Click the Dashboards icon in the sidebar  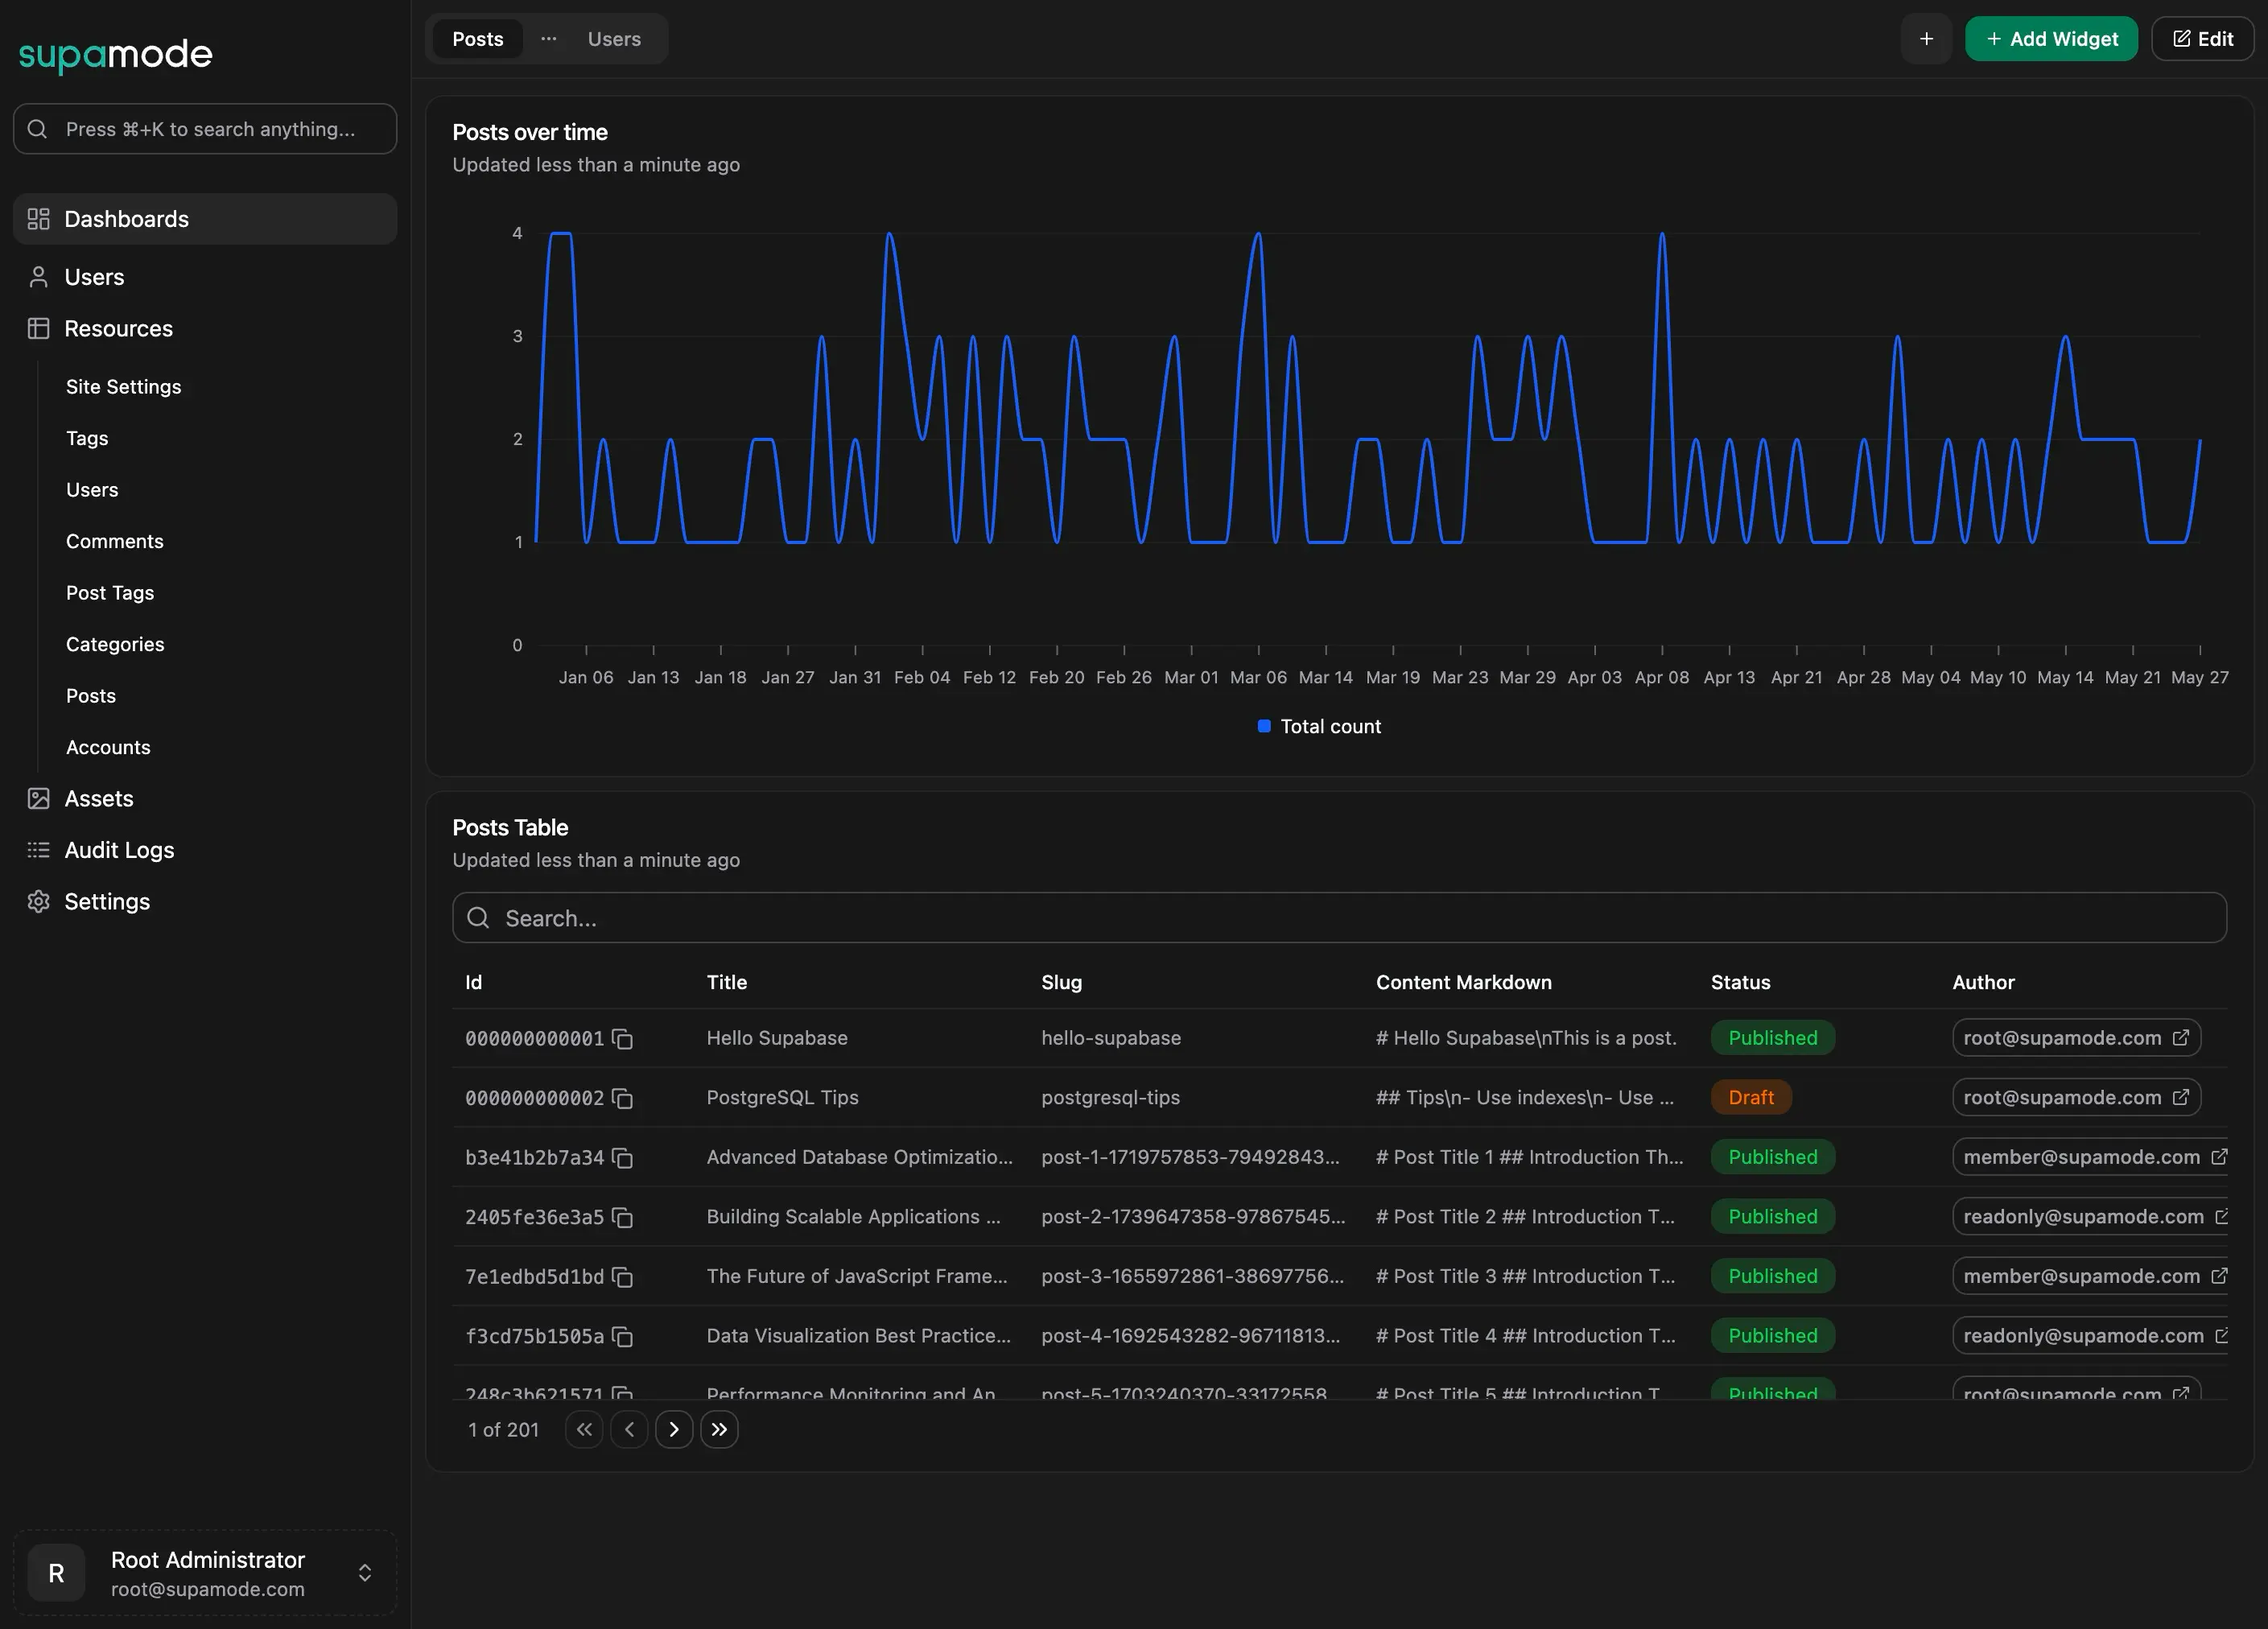pyautogui.click(x=38, y=218)
